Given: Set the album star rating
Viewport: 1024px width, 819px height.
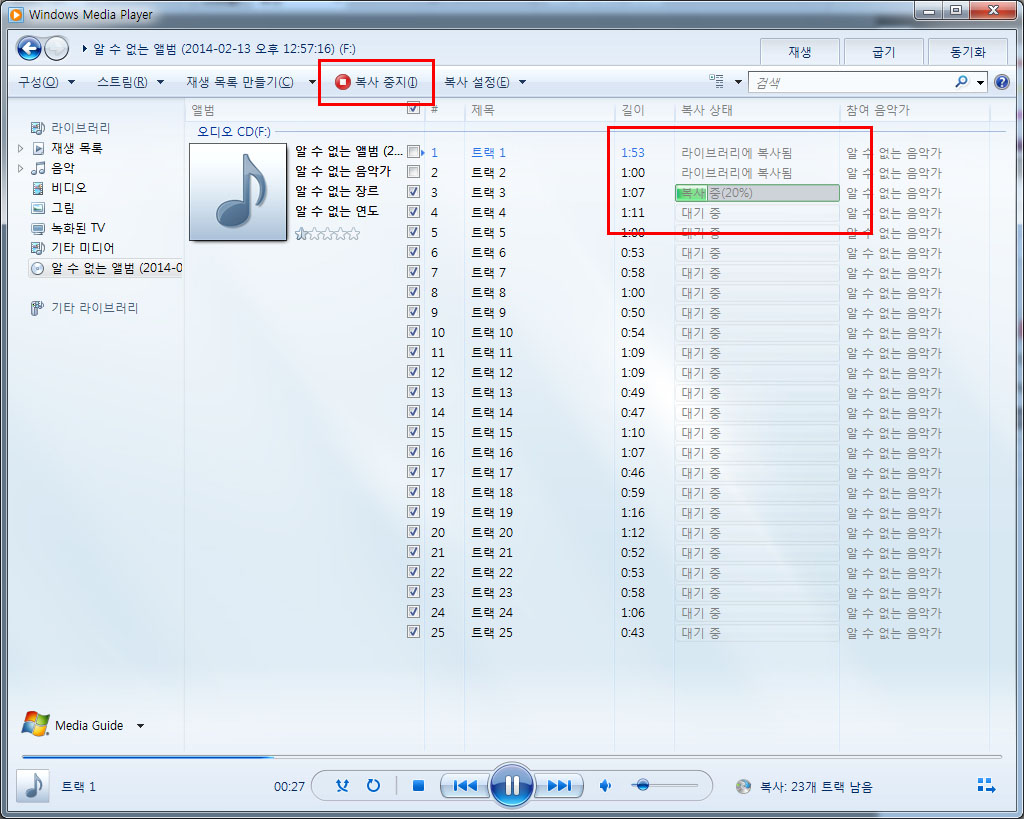Looking at the screenshot, I should (x=327, y=234).
